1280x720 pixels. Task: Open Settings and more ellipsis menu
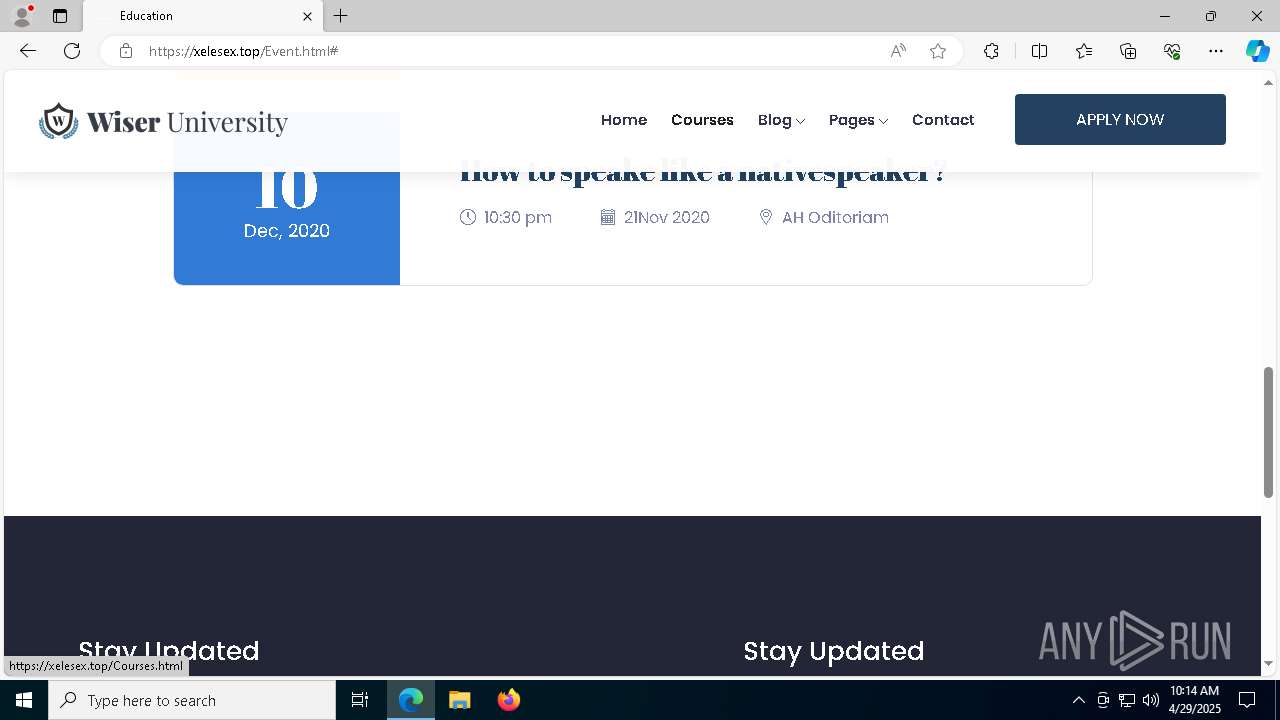pos(1216,51)
